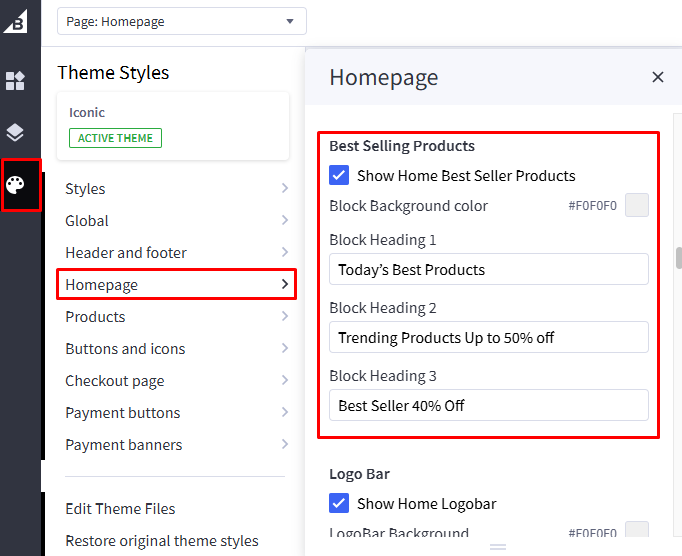682x556 pixels.
Task: Select the Theme Styles palette icon
Action: pyautogui.click(x=16, y=184)
